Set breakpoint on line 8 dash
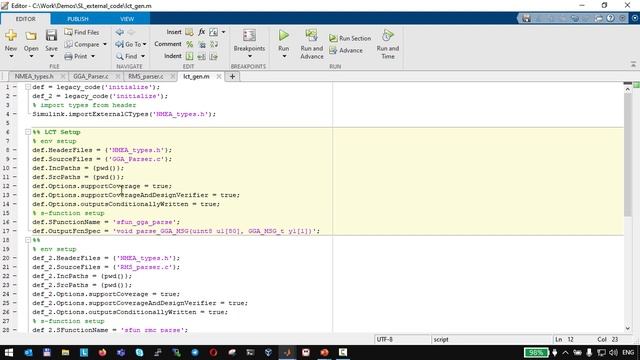Image resolution: width=640 pixels, height=360 pixels. click(x=15, y=150)
